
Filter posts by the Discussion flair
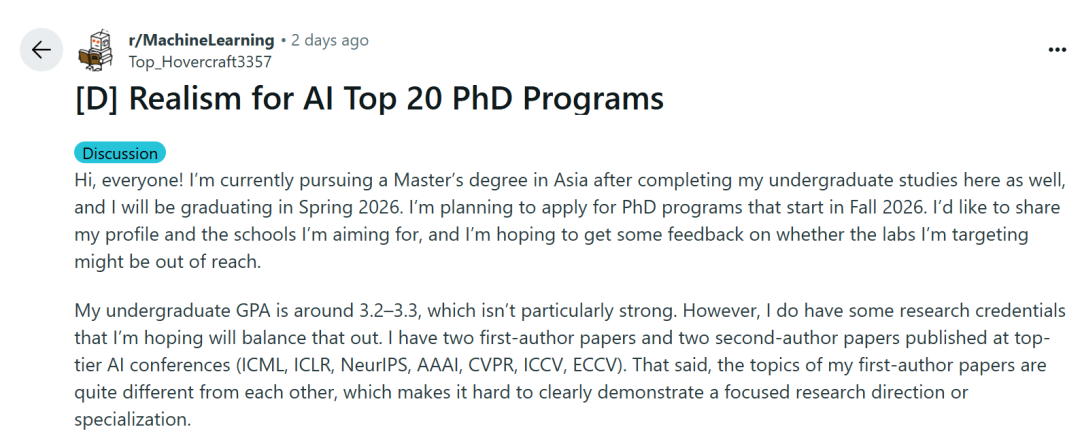120,153
